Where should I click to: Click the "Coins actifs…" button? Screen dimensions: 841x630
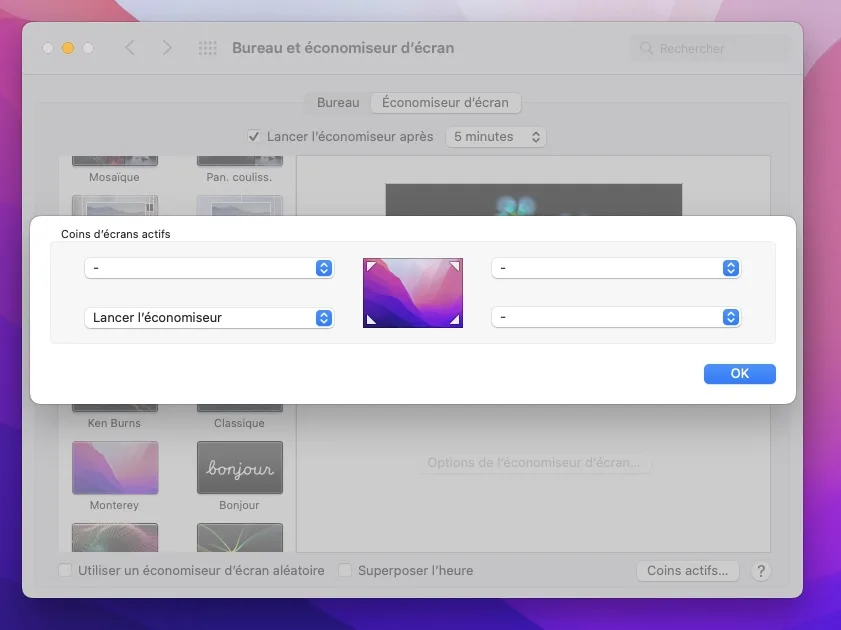tap(688, 570)
